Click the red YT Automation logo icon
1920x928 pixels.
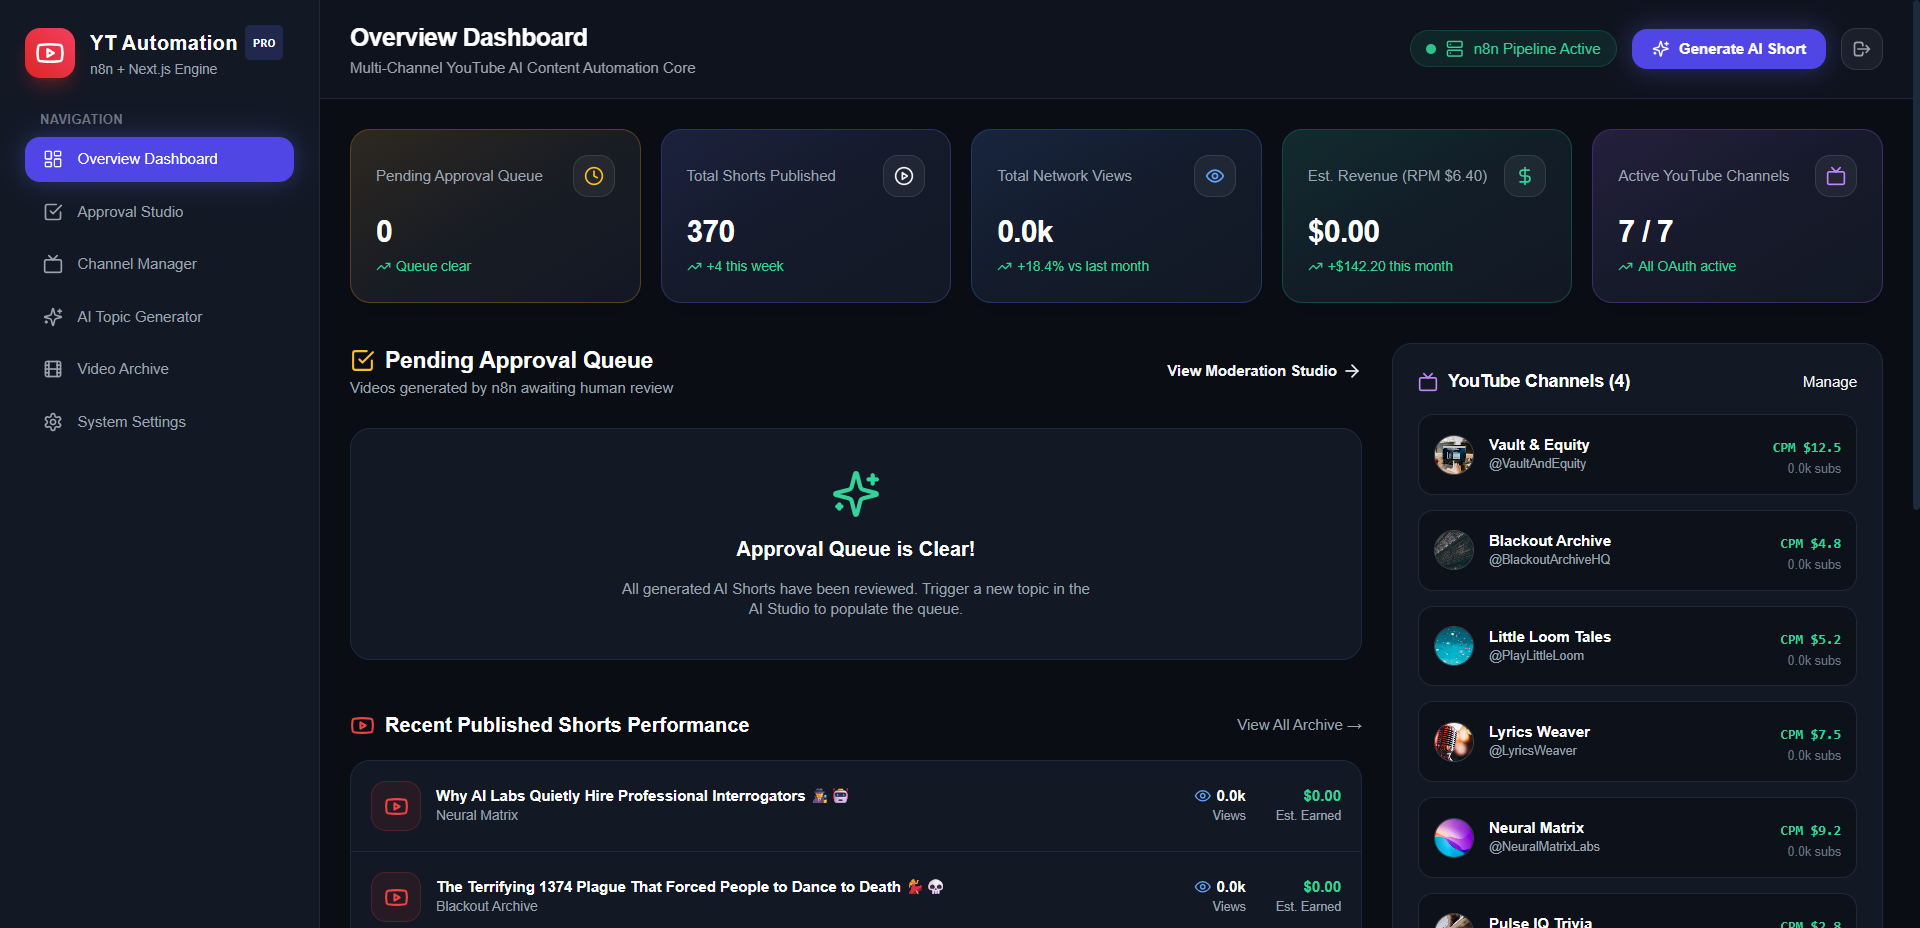pyautogui.click(x=50, y=53)
